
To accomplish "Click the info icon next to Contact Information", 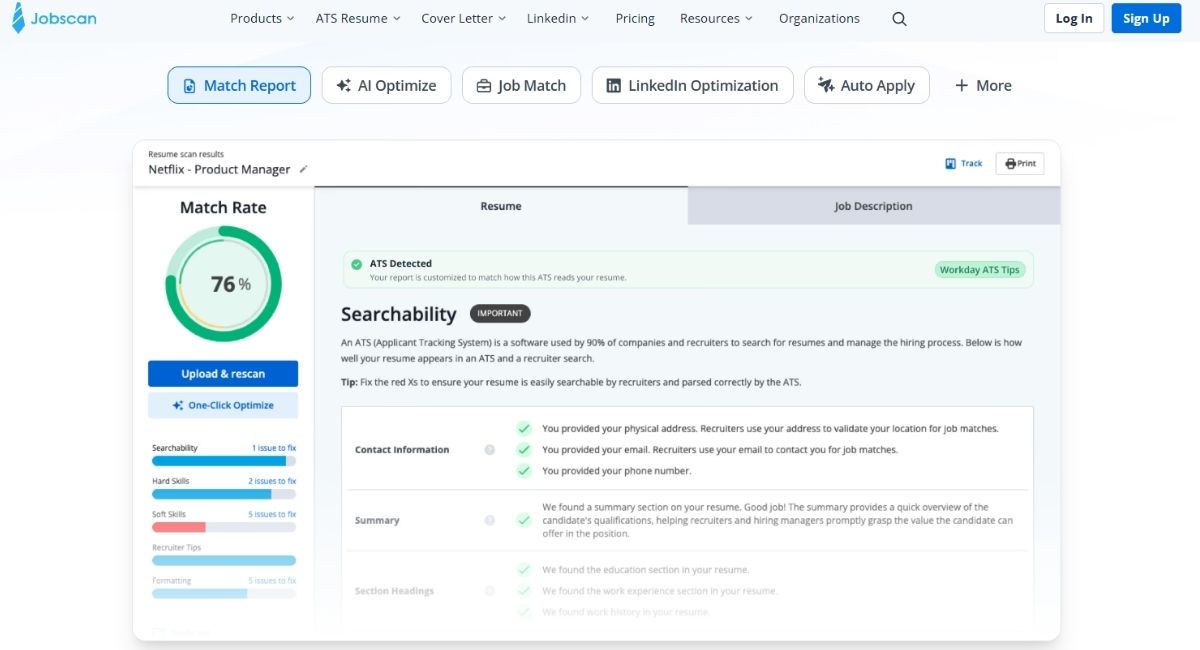I will 490,450.
